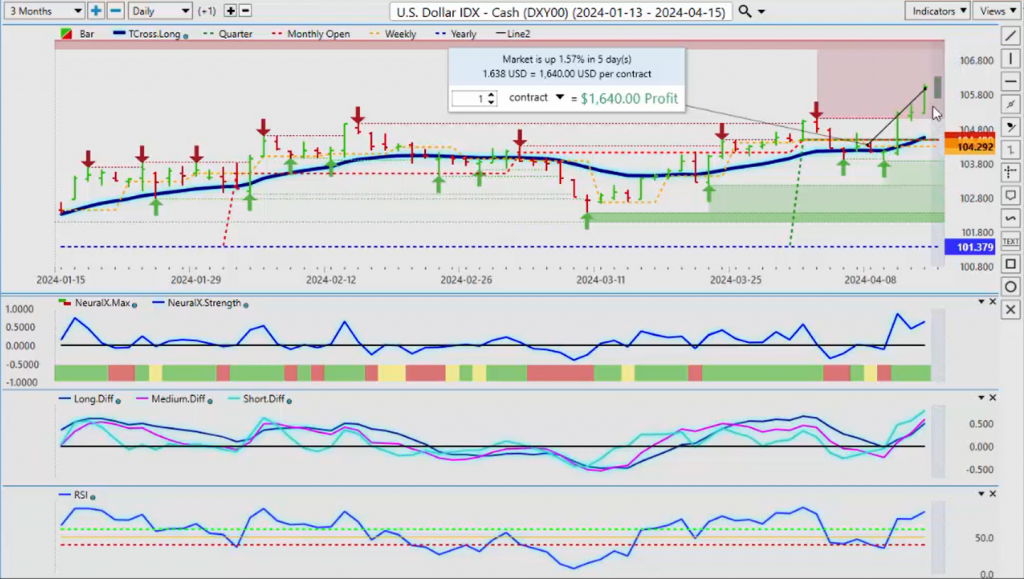
Task: Select the TEXT annotation tool
Action: (x=1010, y=242)
